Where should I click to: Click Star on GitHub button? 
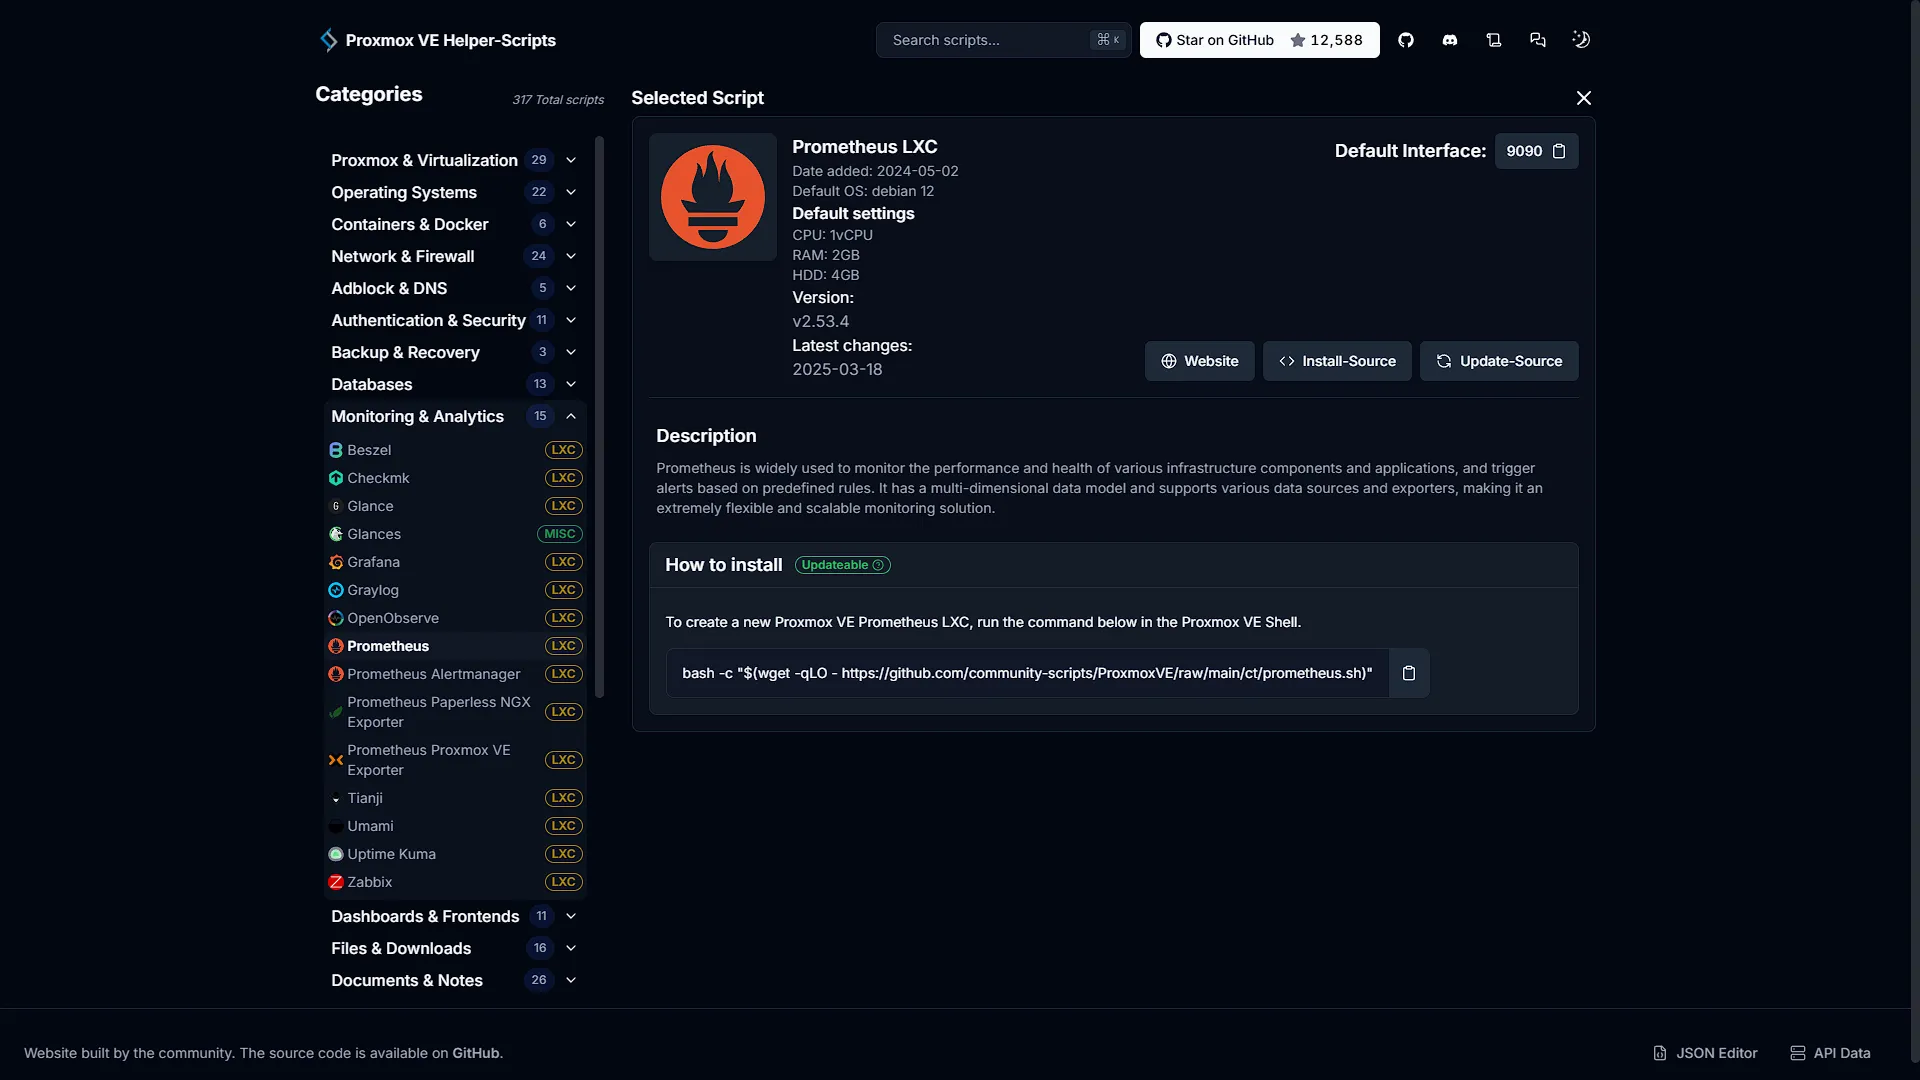(1259, 40)
